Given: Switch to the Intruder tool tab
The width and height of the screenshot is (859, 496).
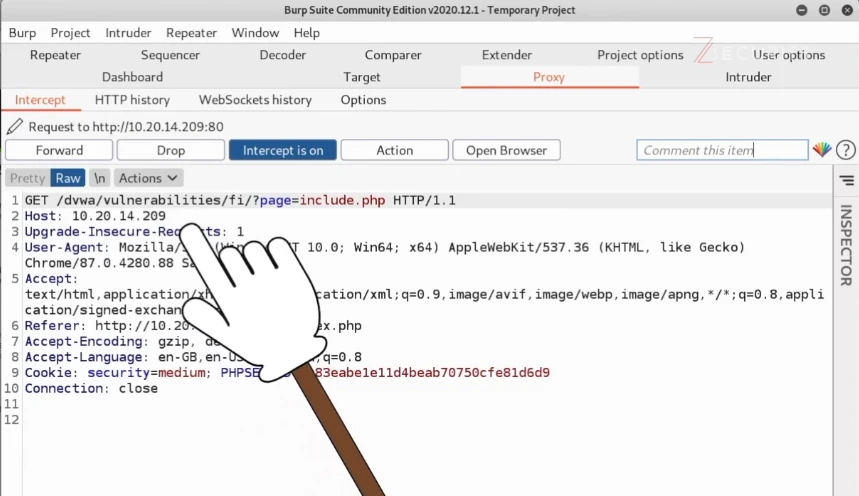Looking at the screenshot, I should click(x=748, y=77).
